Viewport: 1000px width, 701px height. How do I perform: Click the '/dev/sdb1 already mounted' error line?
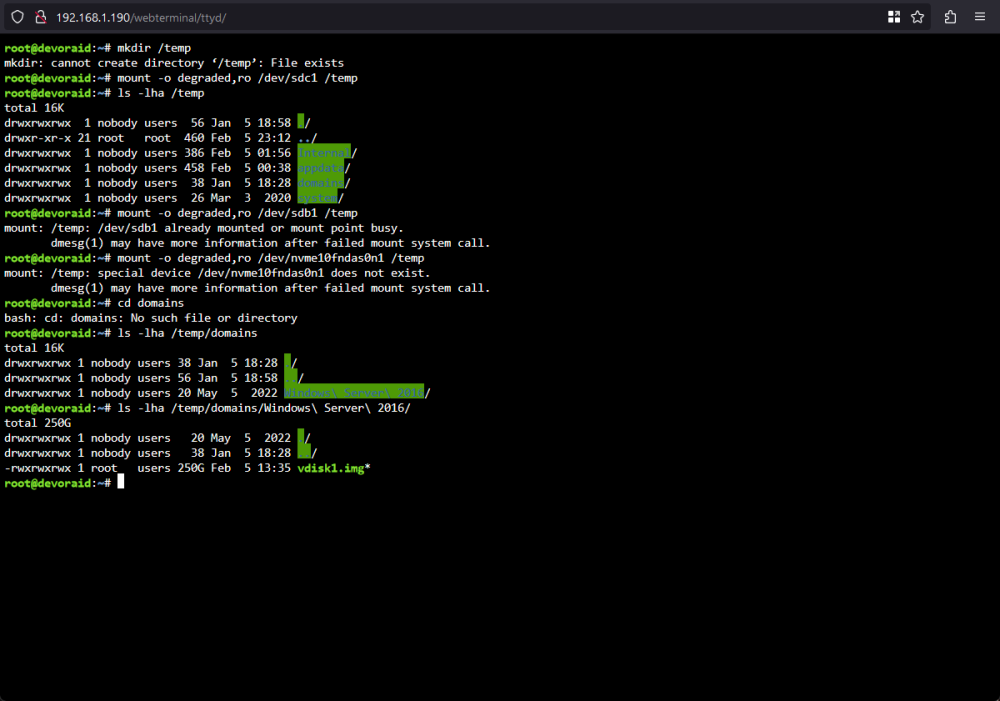pos(203,228)
